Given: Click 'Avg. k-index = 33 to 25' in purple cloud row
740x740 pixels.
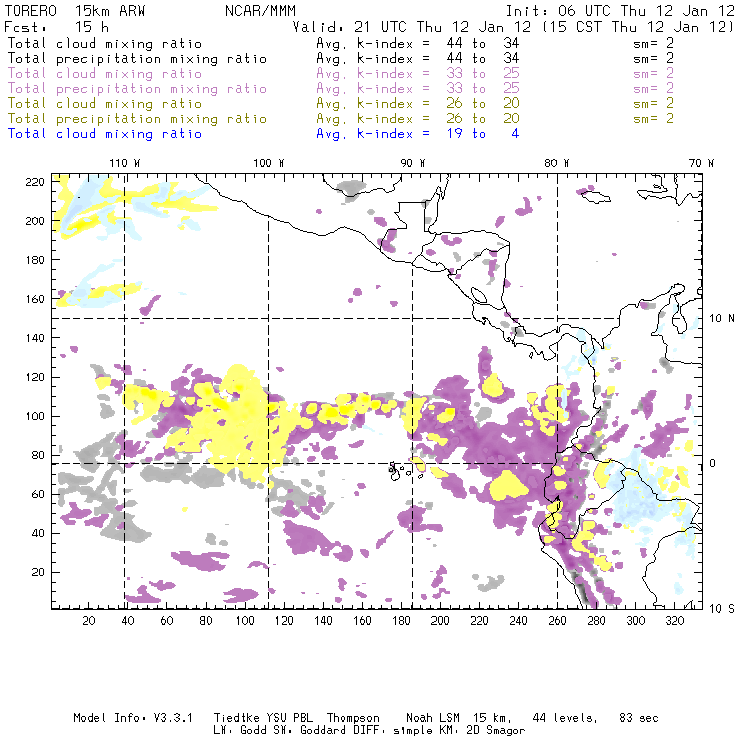Looking at the screenshot, I should (418, 74).
